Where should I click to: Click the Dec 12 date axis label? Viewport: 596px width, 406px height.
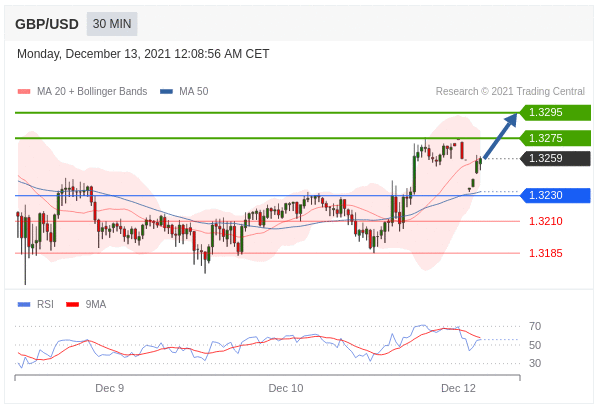pos(458,388)
